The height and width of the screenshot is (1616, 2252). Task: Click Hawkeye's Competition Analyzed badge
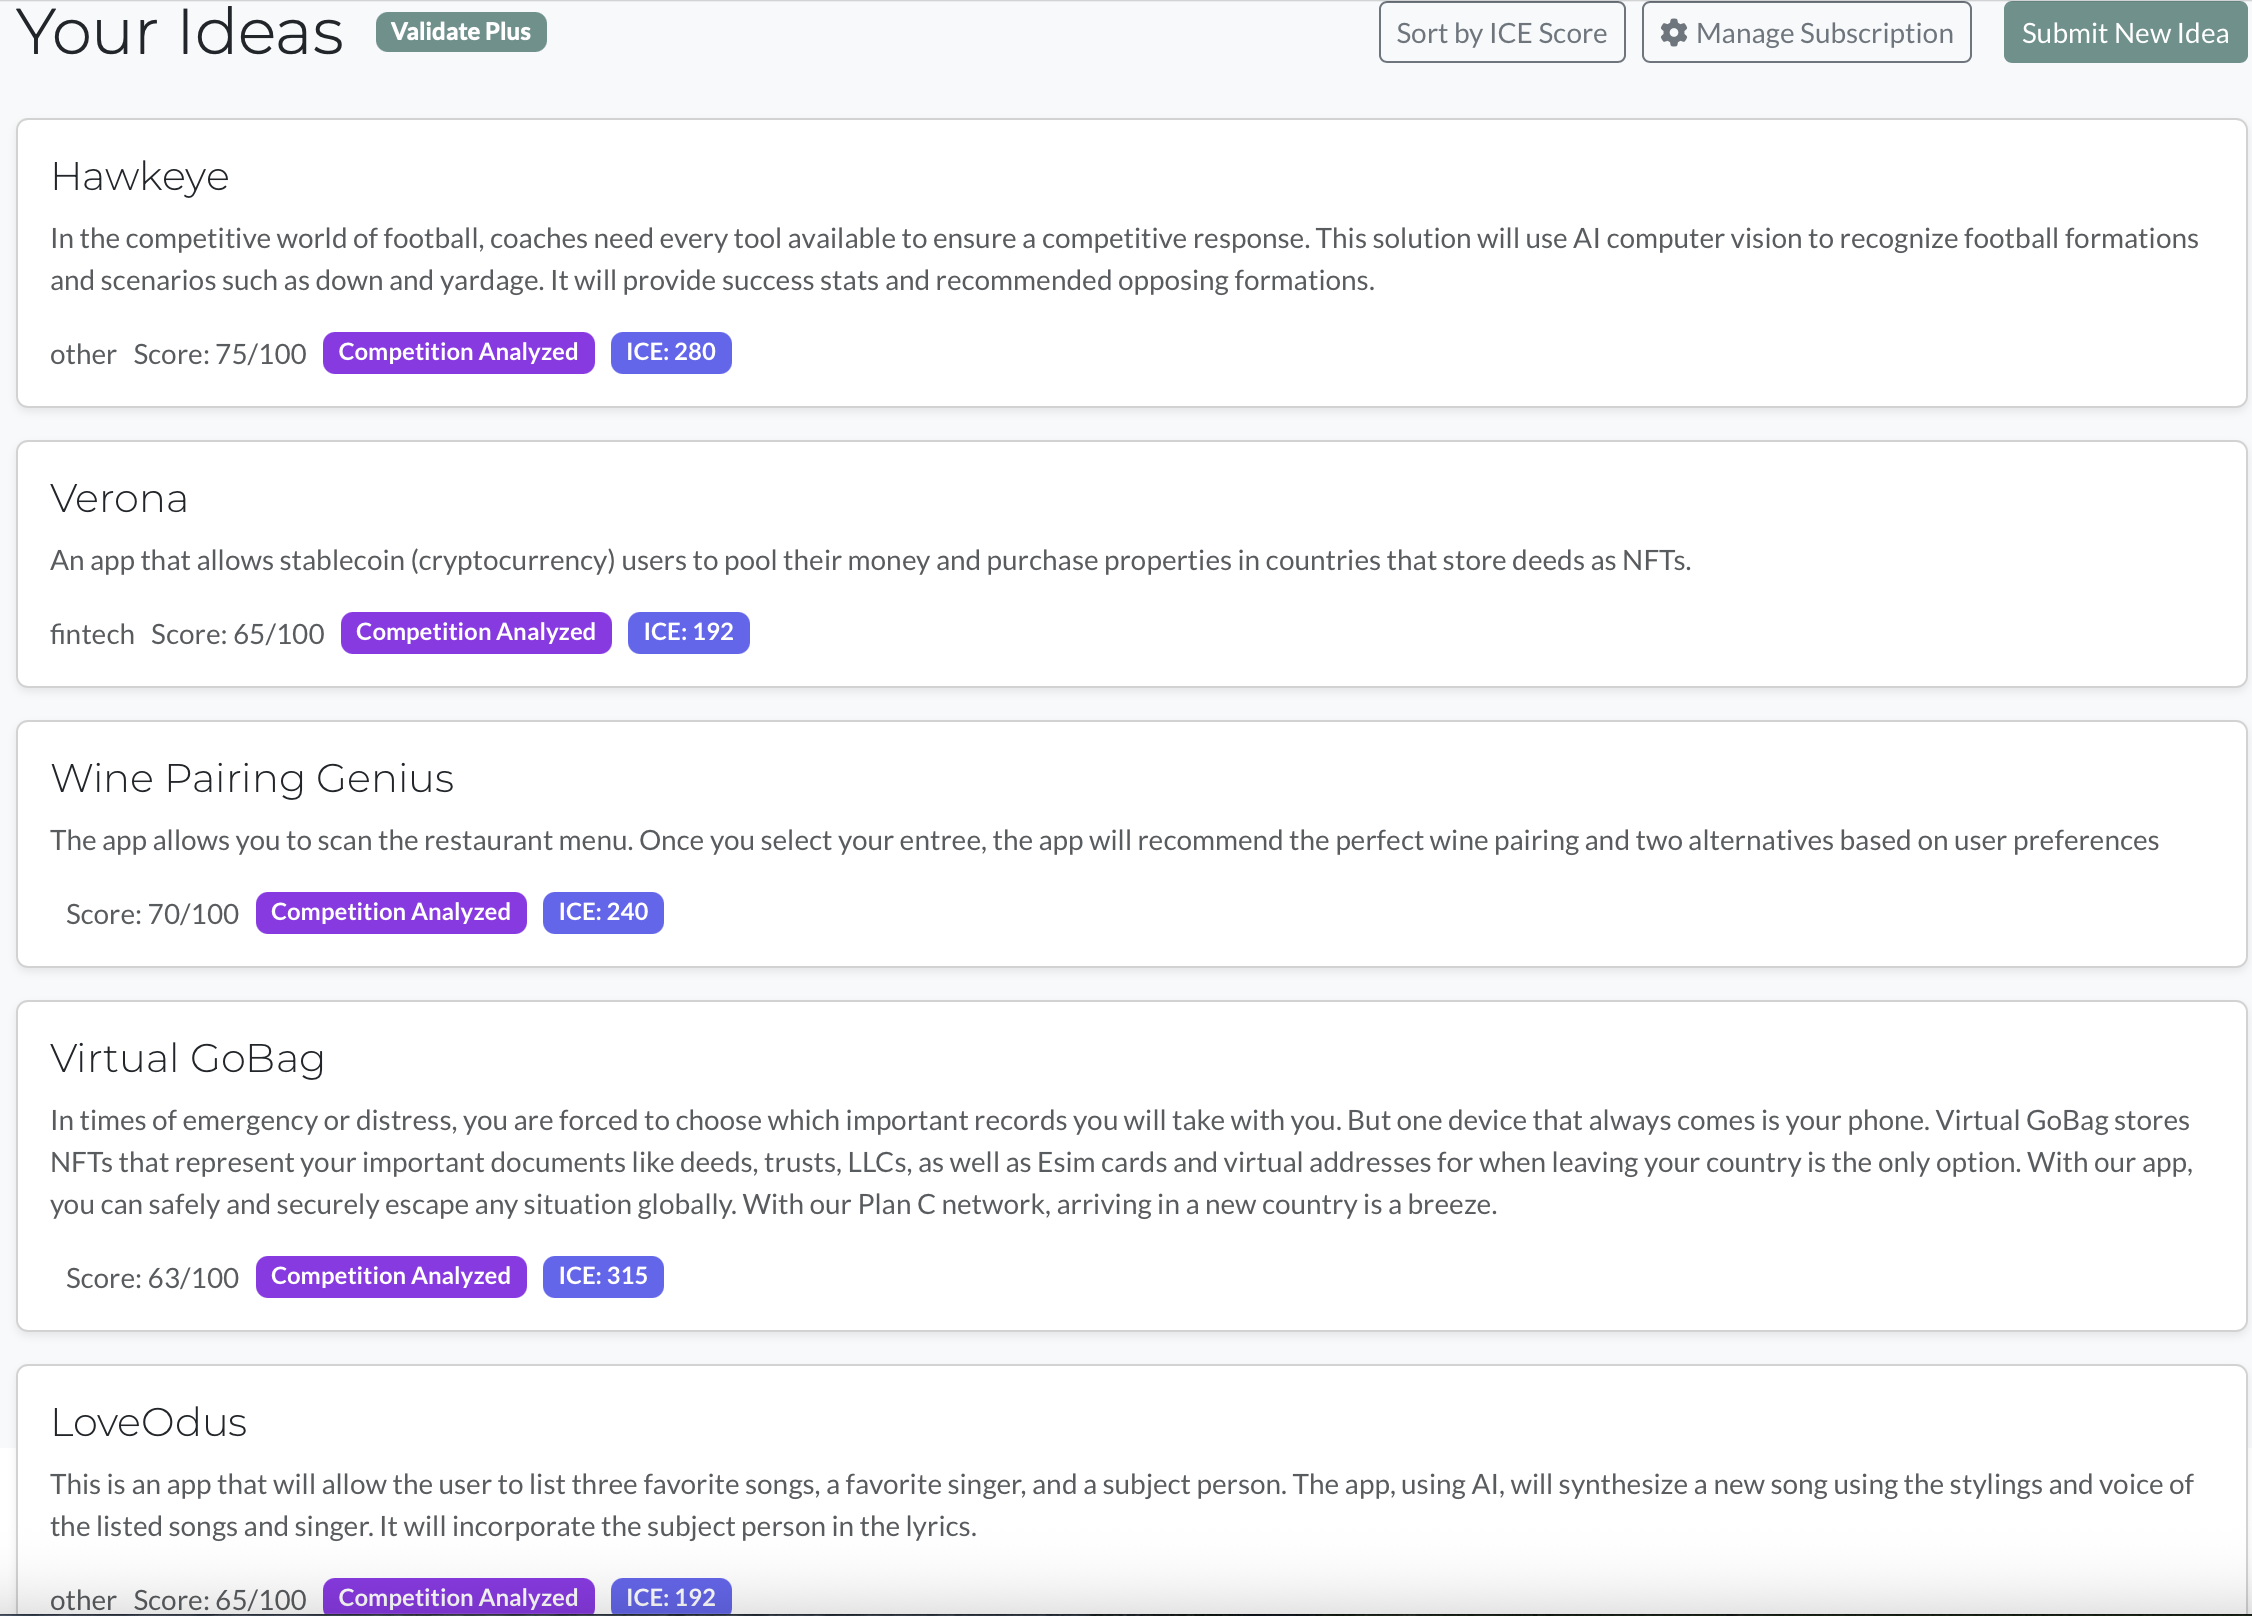(x=458, y=353)
